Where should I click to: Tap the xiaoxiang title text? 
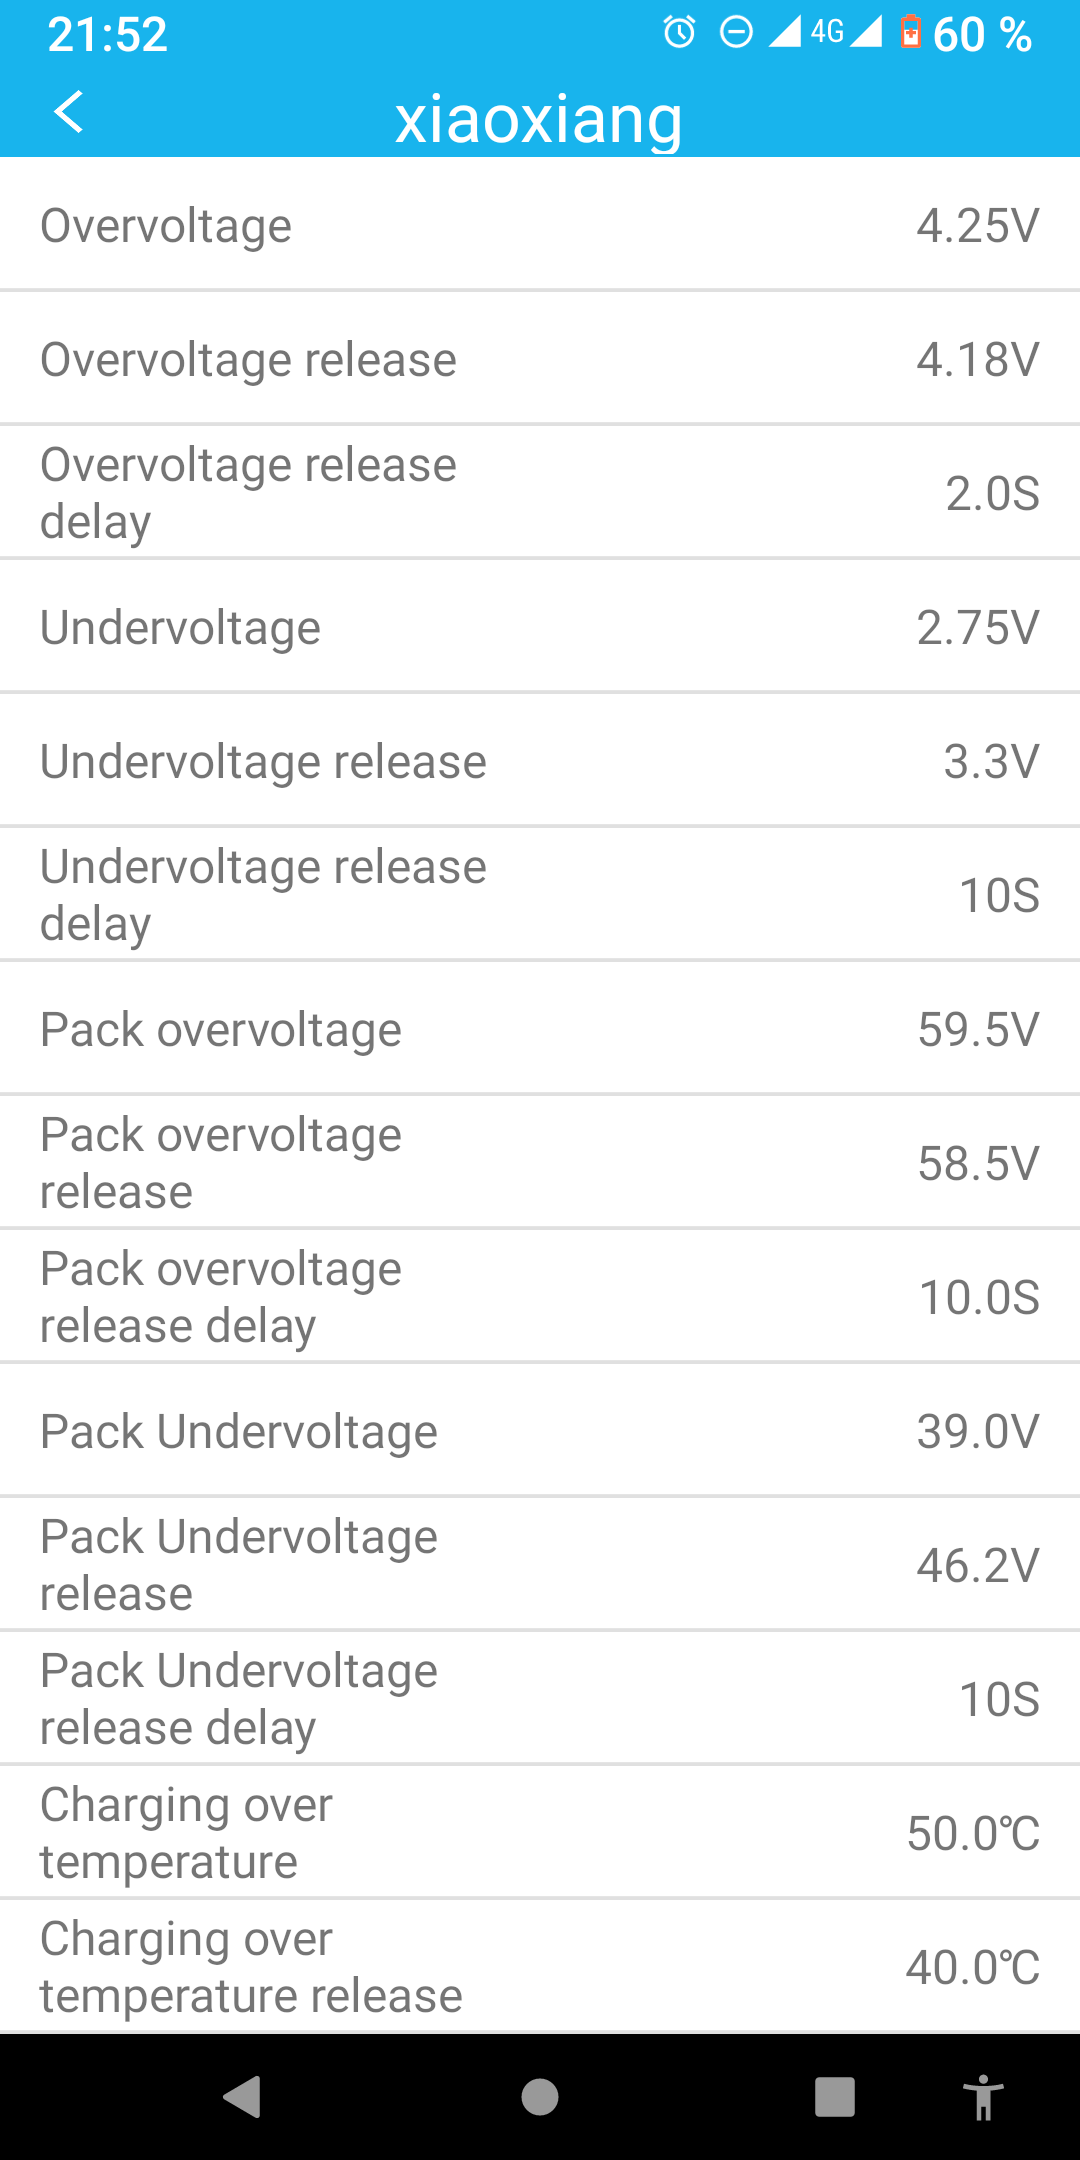[539, 120]
